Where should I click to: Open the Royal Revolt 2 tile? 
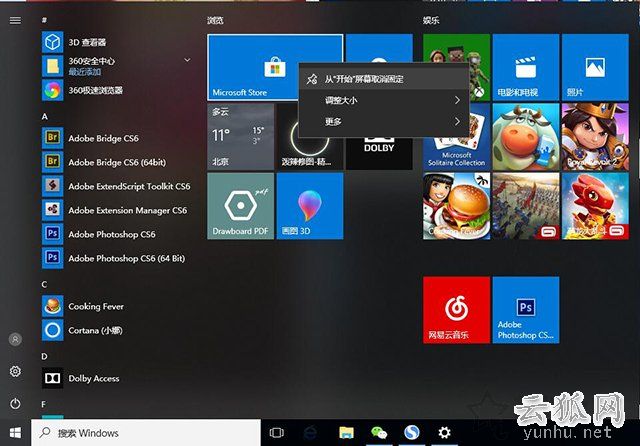coord(595,137)
